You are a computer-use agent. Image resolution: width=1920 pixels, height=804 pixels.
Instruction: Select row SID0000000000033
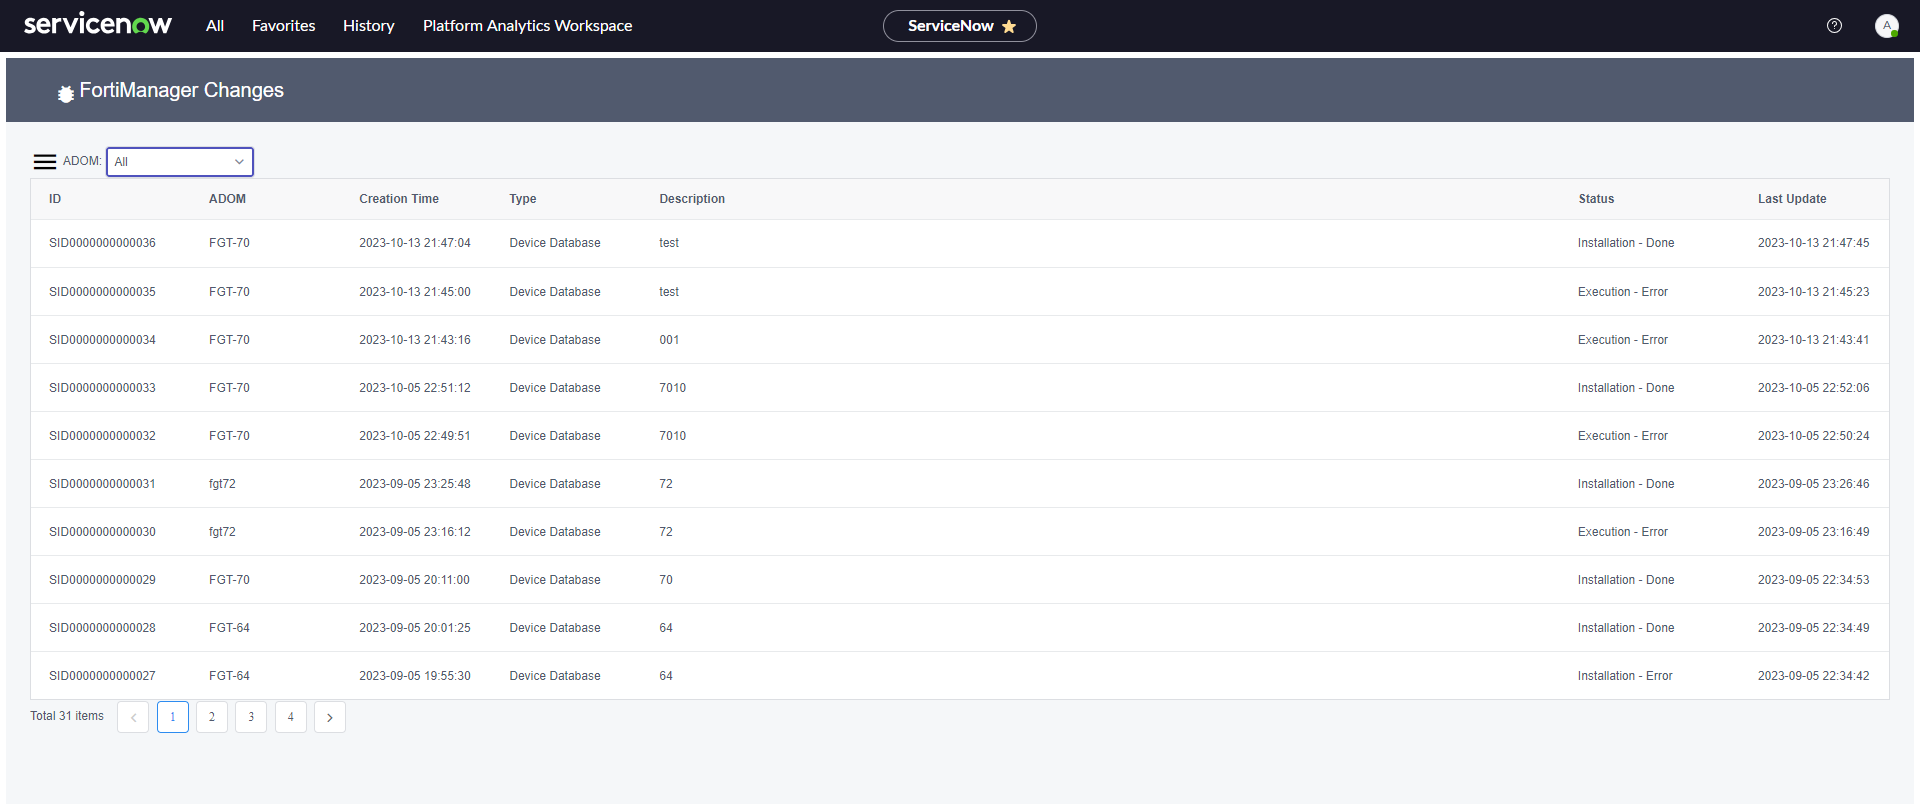pyautogui.click(x=960, y=388)
